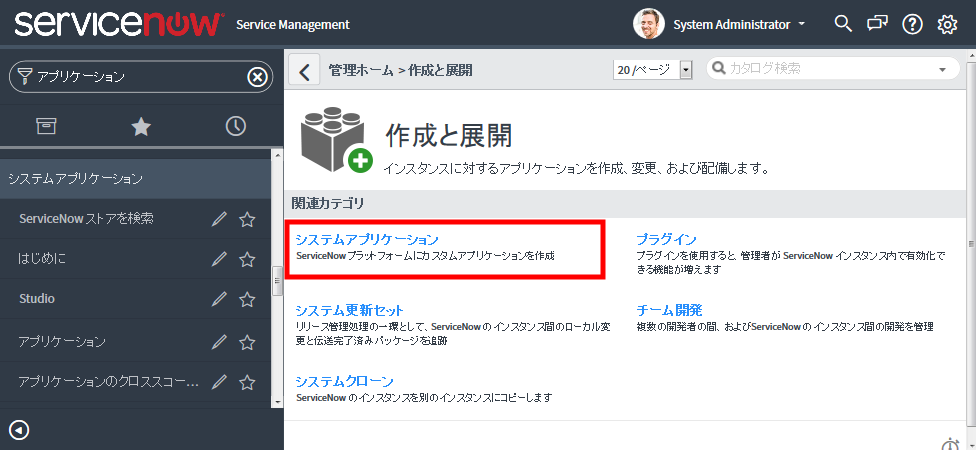Open システムクローン category link

(344, 381)
